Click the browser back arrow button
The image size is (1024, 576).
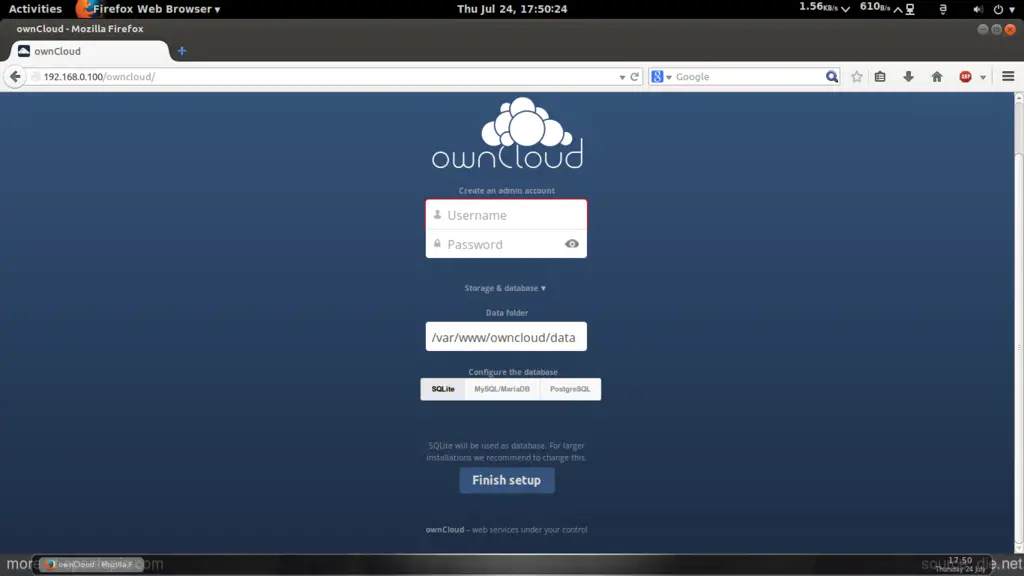[15, 76]
